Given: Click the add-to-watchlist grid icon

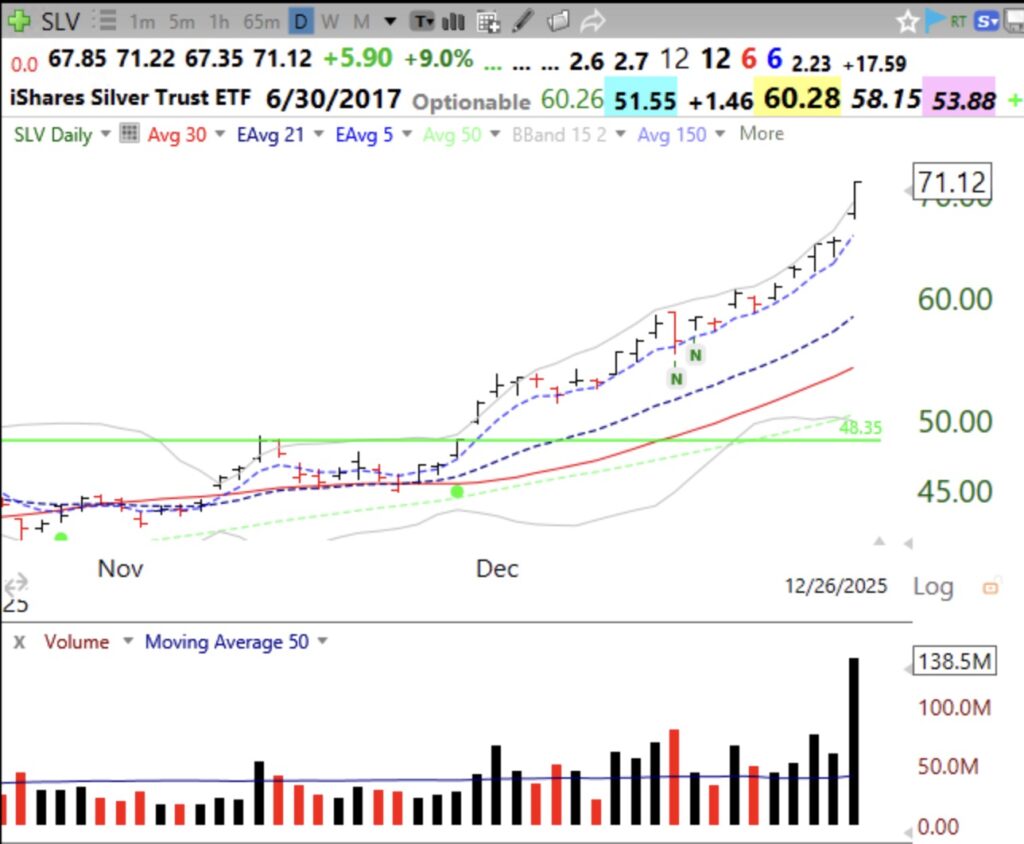Looking at the screenshot, I should coord(488,20).
